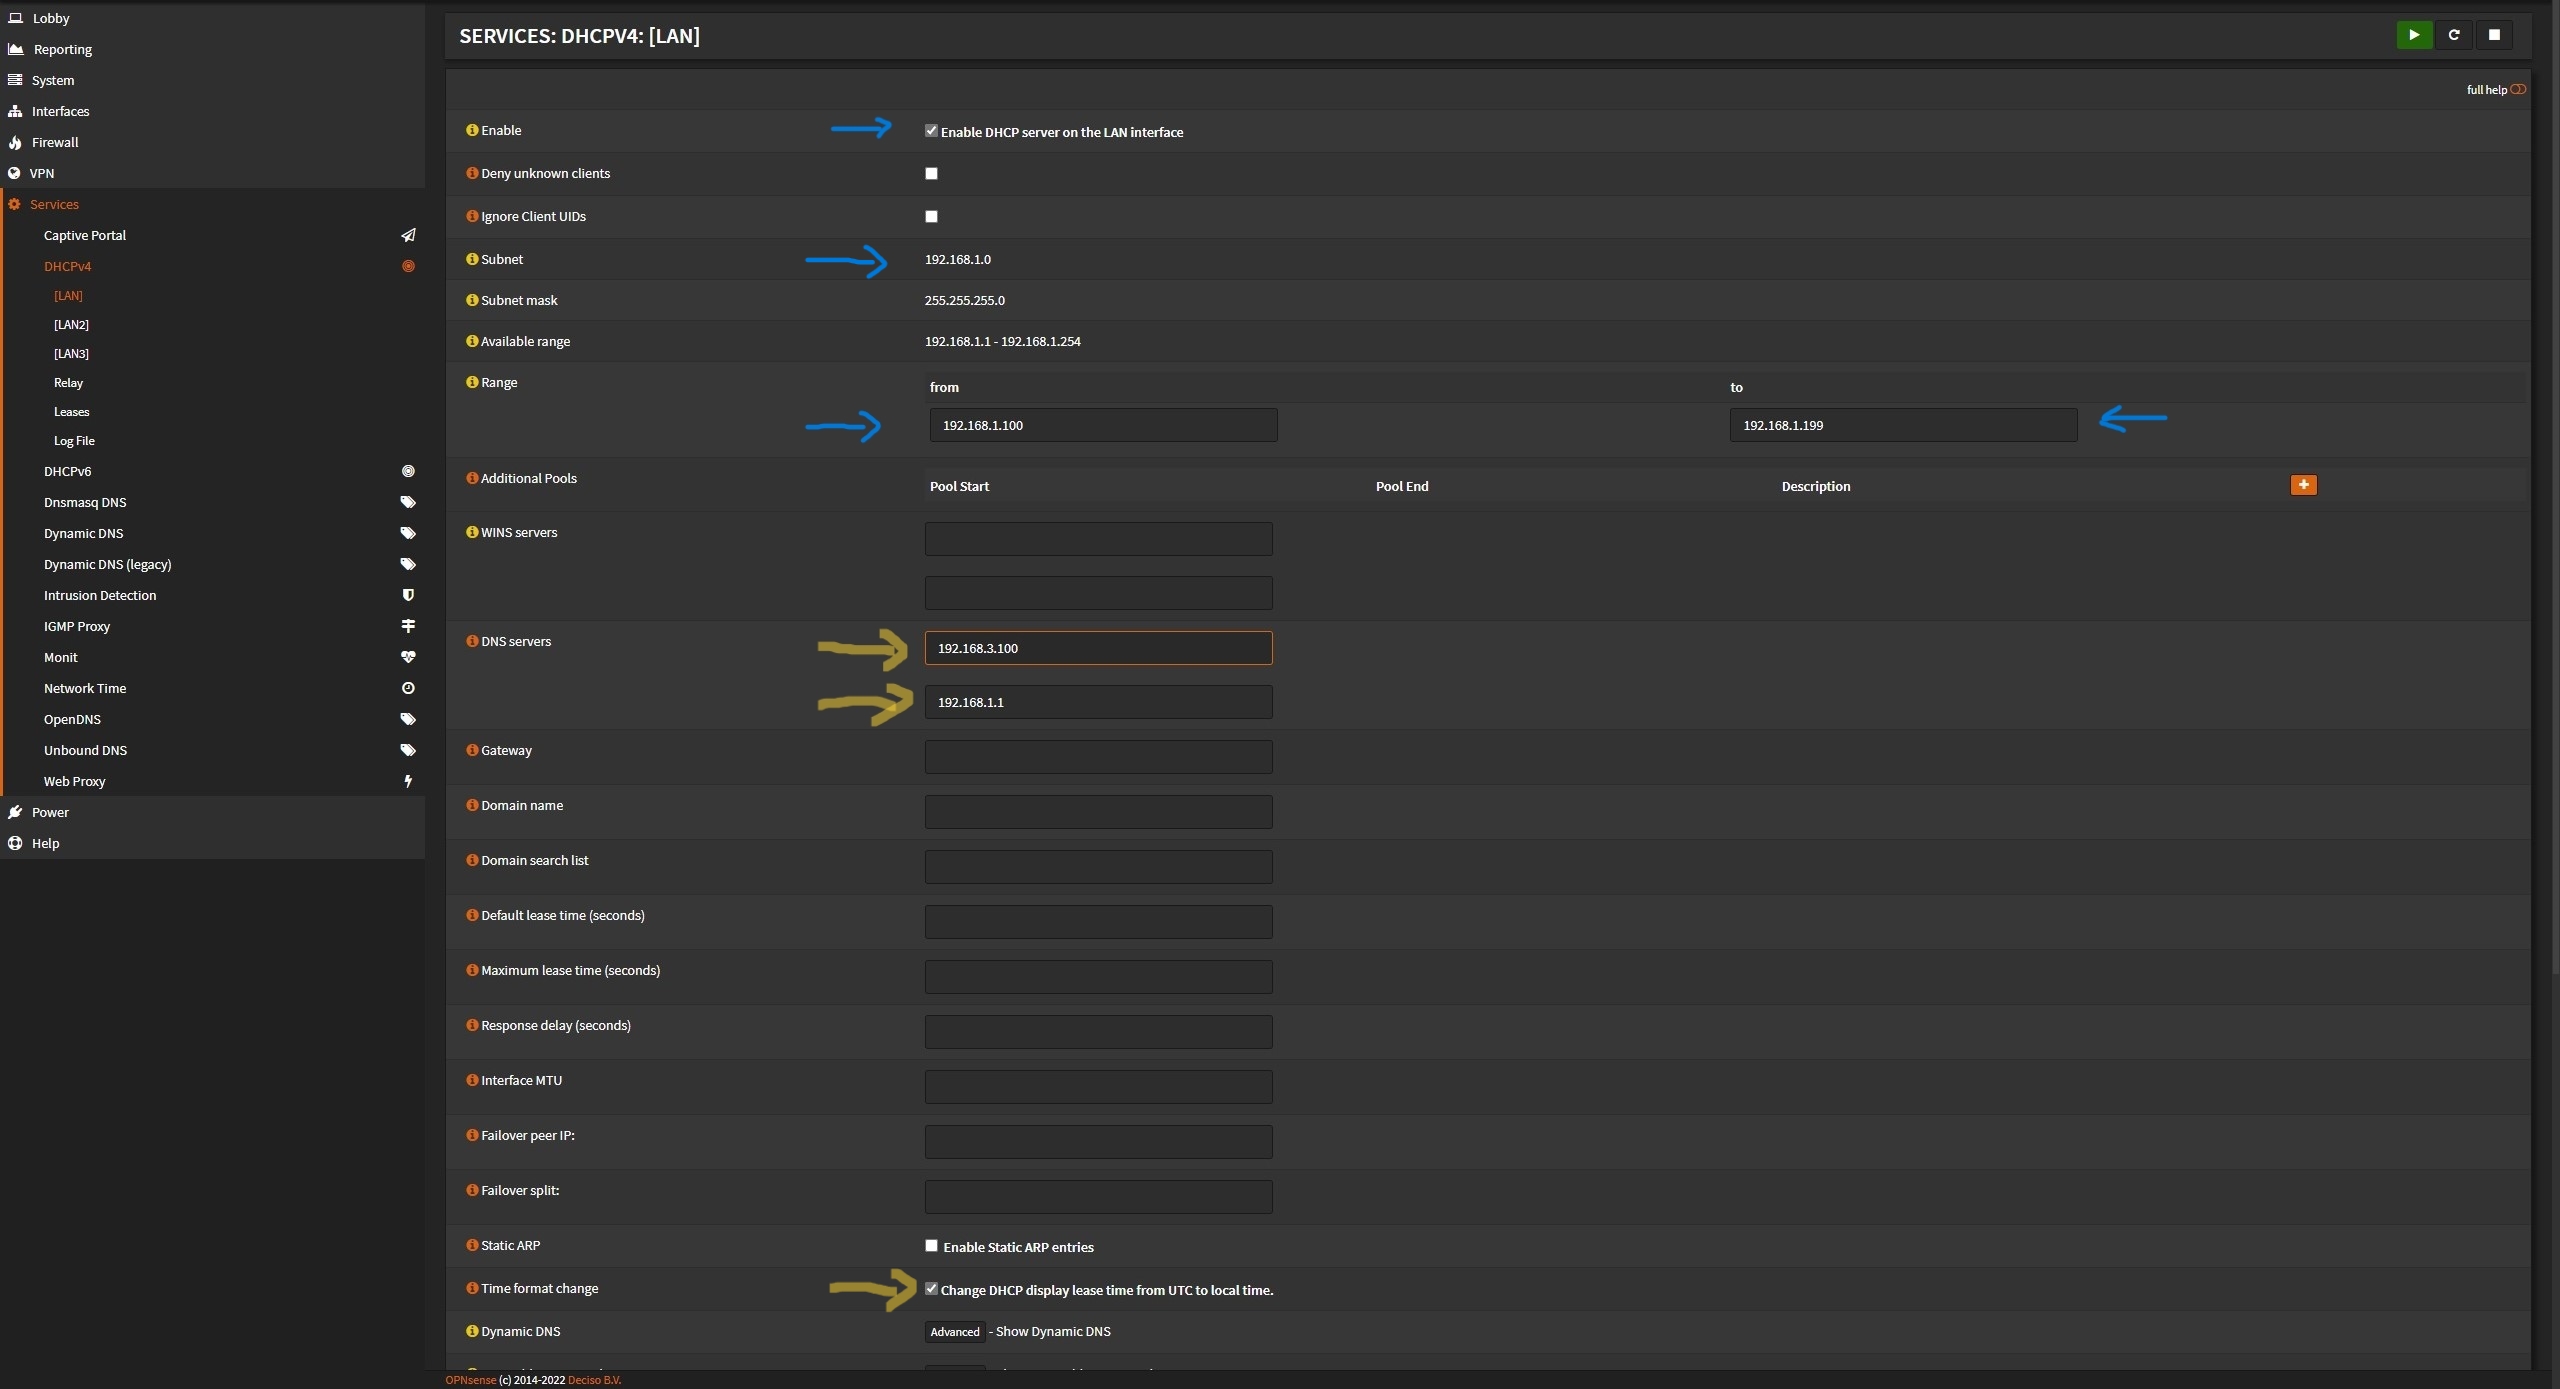Click the Monit heartbeat icon
Image resolution: width=2560 pixels, height=1389 pixels.
408,657
